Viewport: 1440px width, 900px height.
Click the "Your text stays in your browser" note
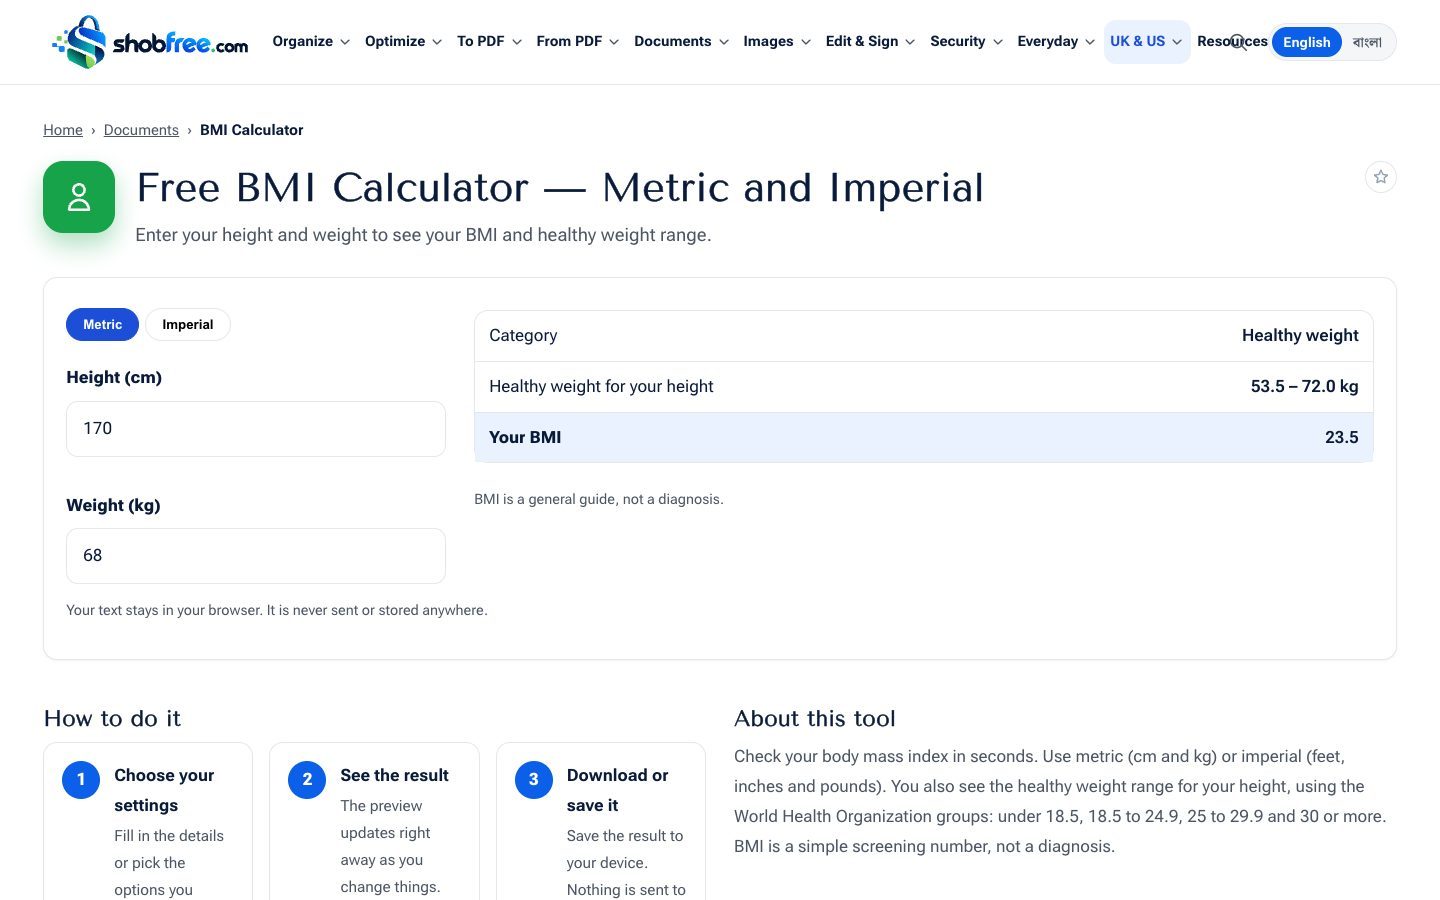(277, 610)
